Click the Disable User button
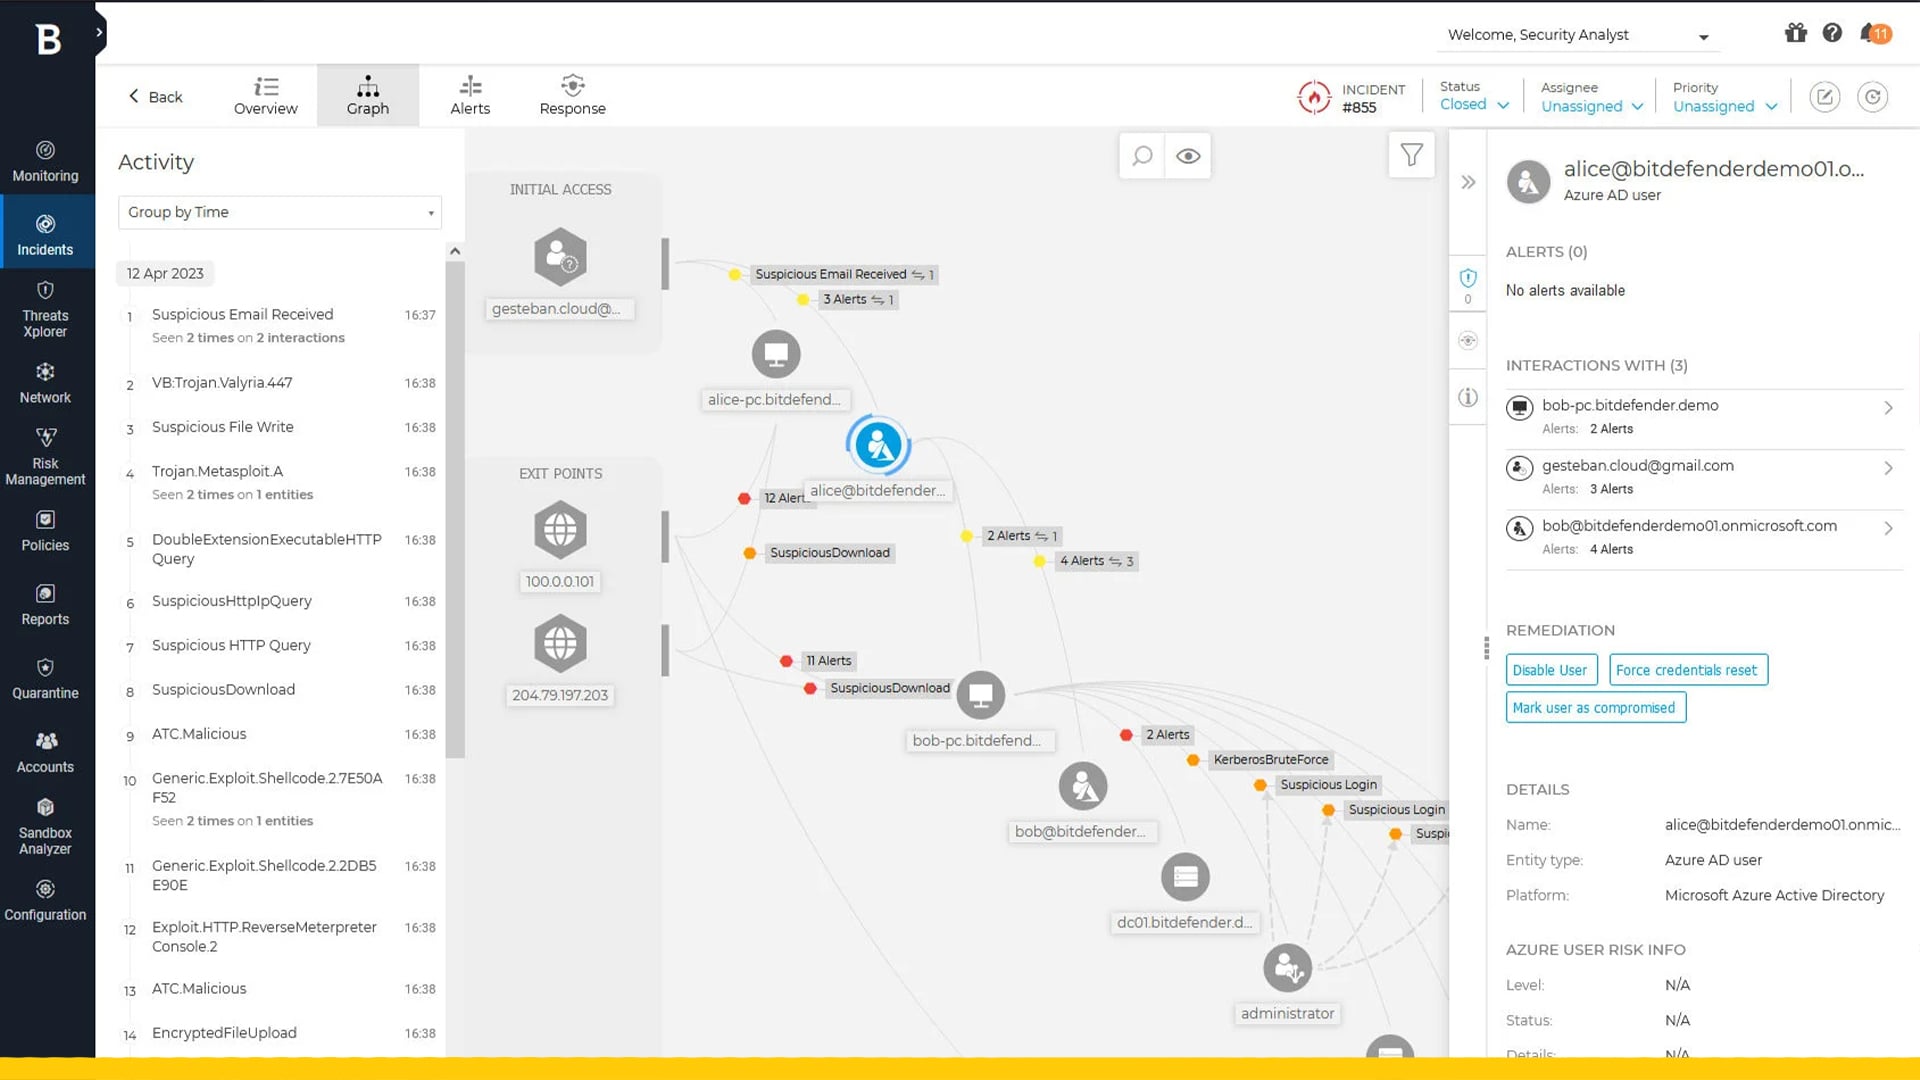Viewport: 1920px width, 1080px height. (x=1550, y=670)
